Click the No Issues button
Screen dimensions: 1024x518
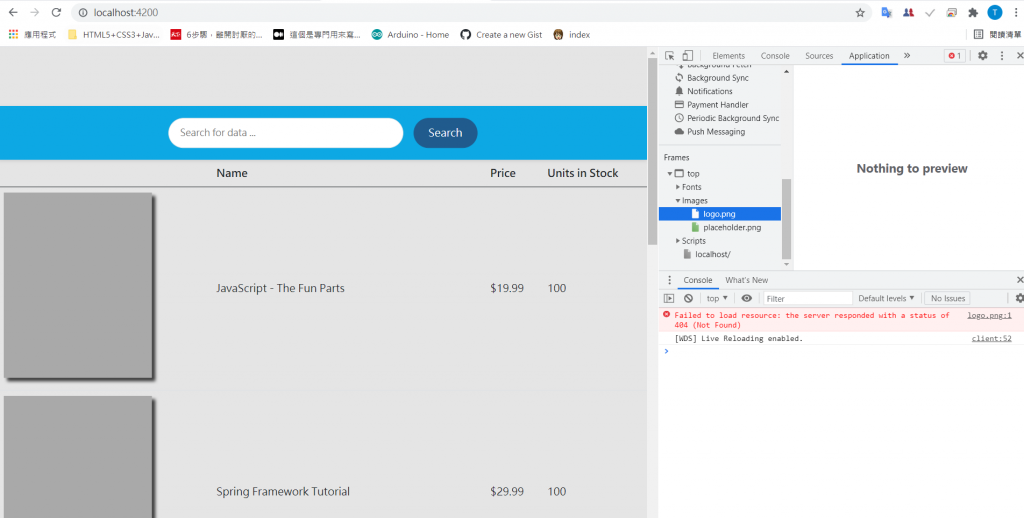coord(948,299)
